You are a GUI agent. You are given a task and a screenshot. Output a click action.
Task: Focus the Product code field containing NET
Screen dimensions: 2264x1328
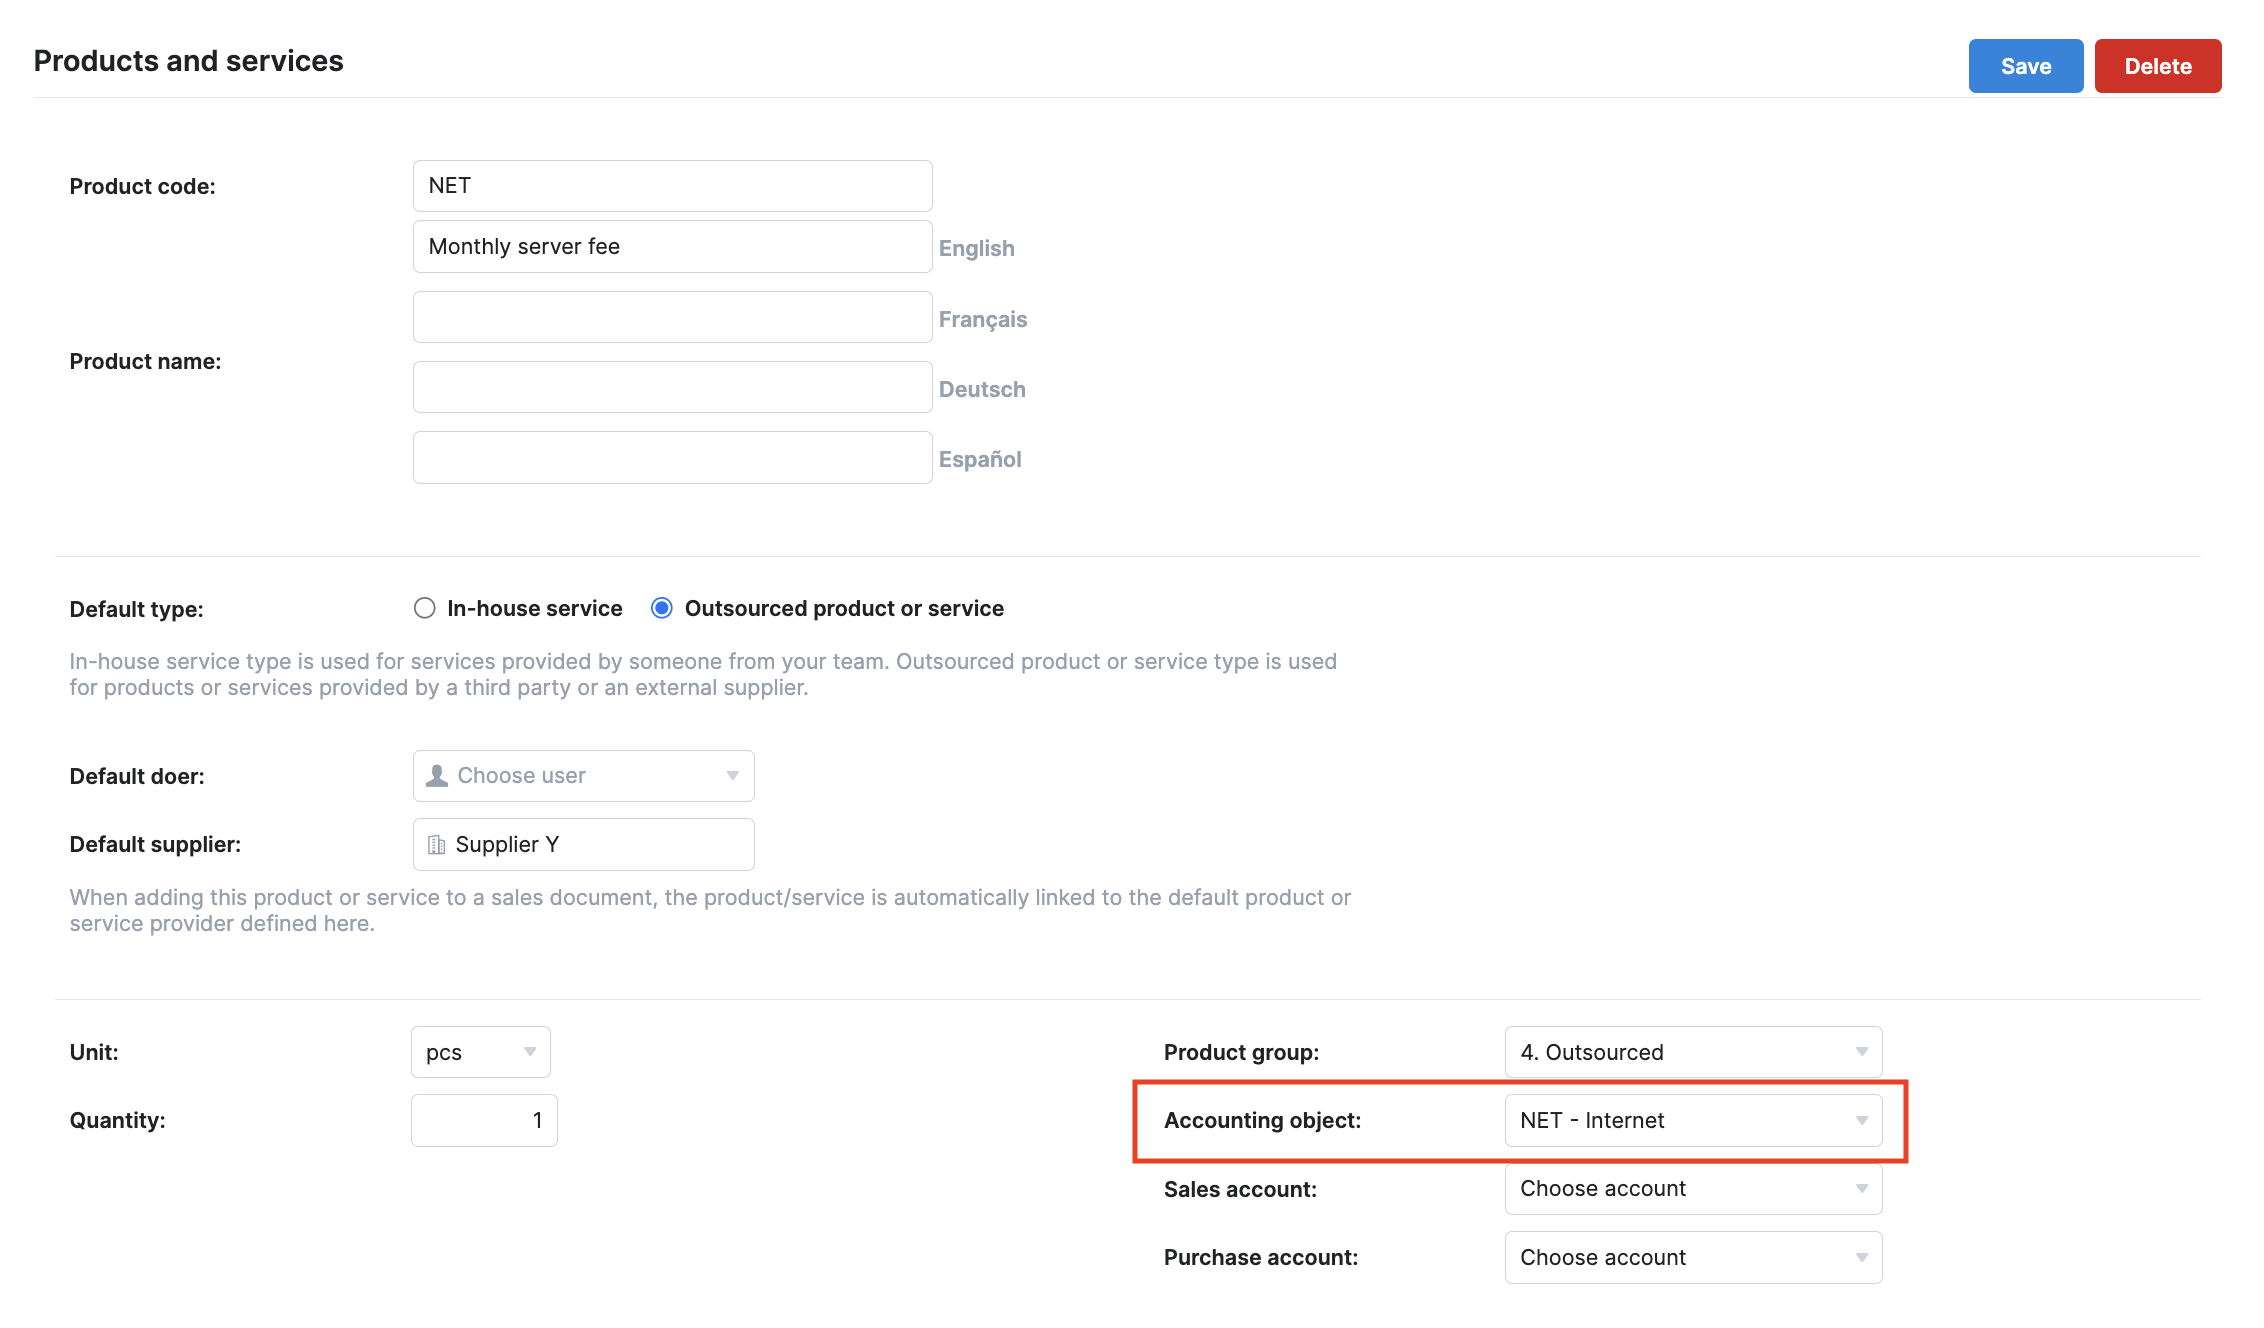[x=672, y=186]
